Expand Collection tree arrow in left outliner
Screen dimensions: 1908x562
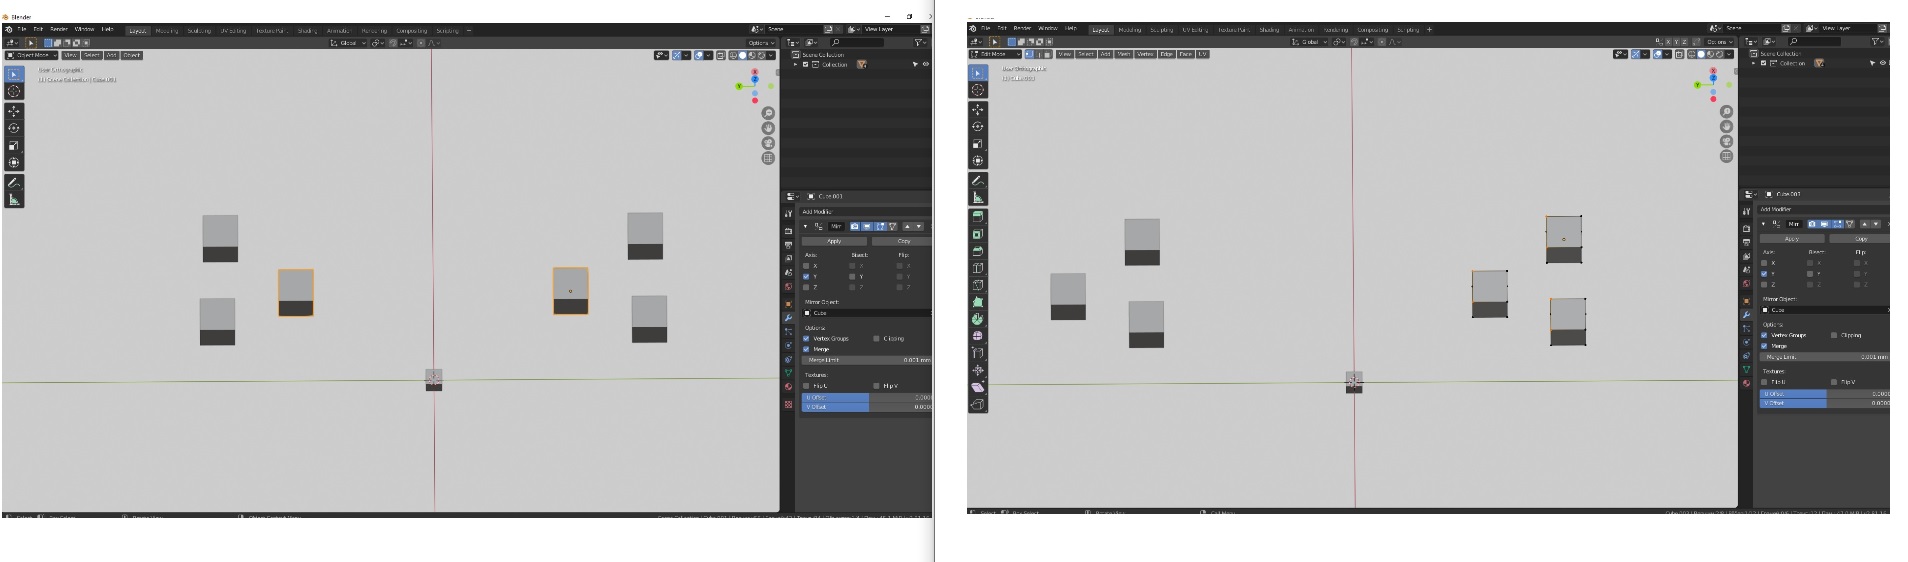point(797,64)
